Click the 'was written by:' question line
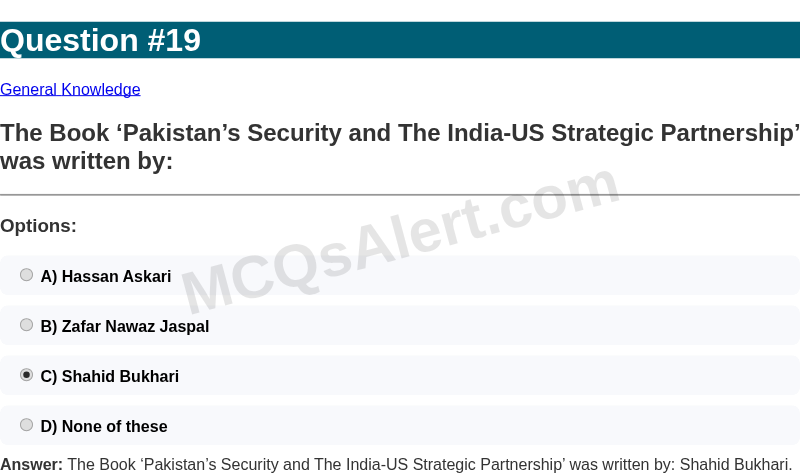Screen dimensions: 800x474 tap(87, 160)
